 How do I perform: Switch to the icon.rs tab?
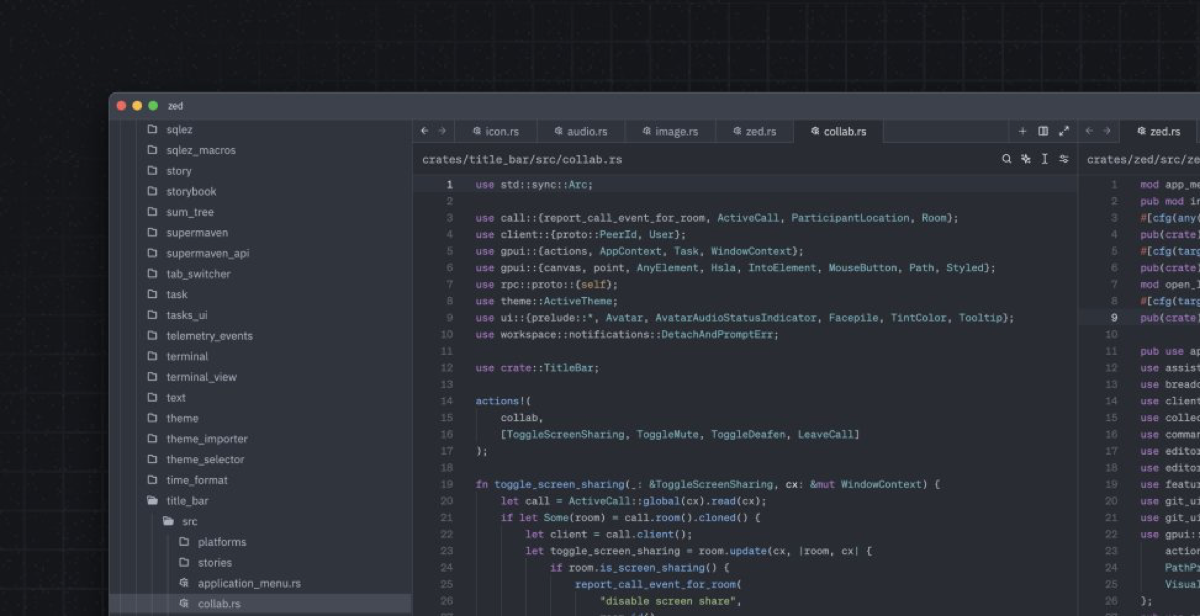point(496,131)
